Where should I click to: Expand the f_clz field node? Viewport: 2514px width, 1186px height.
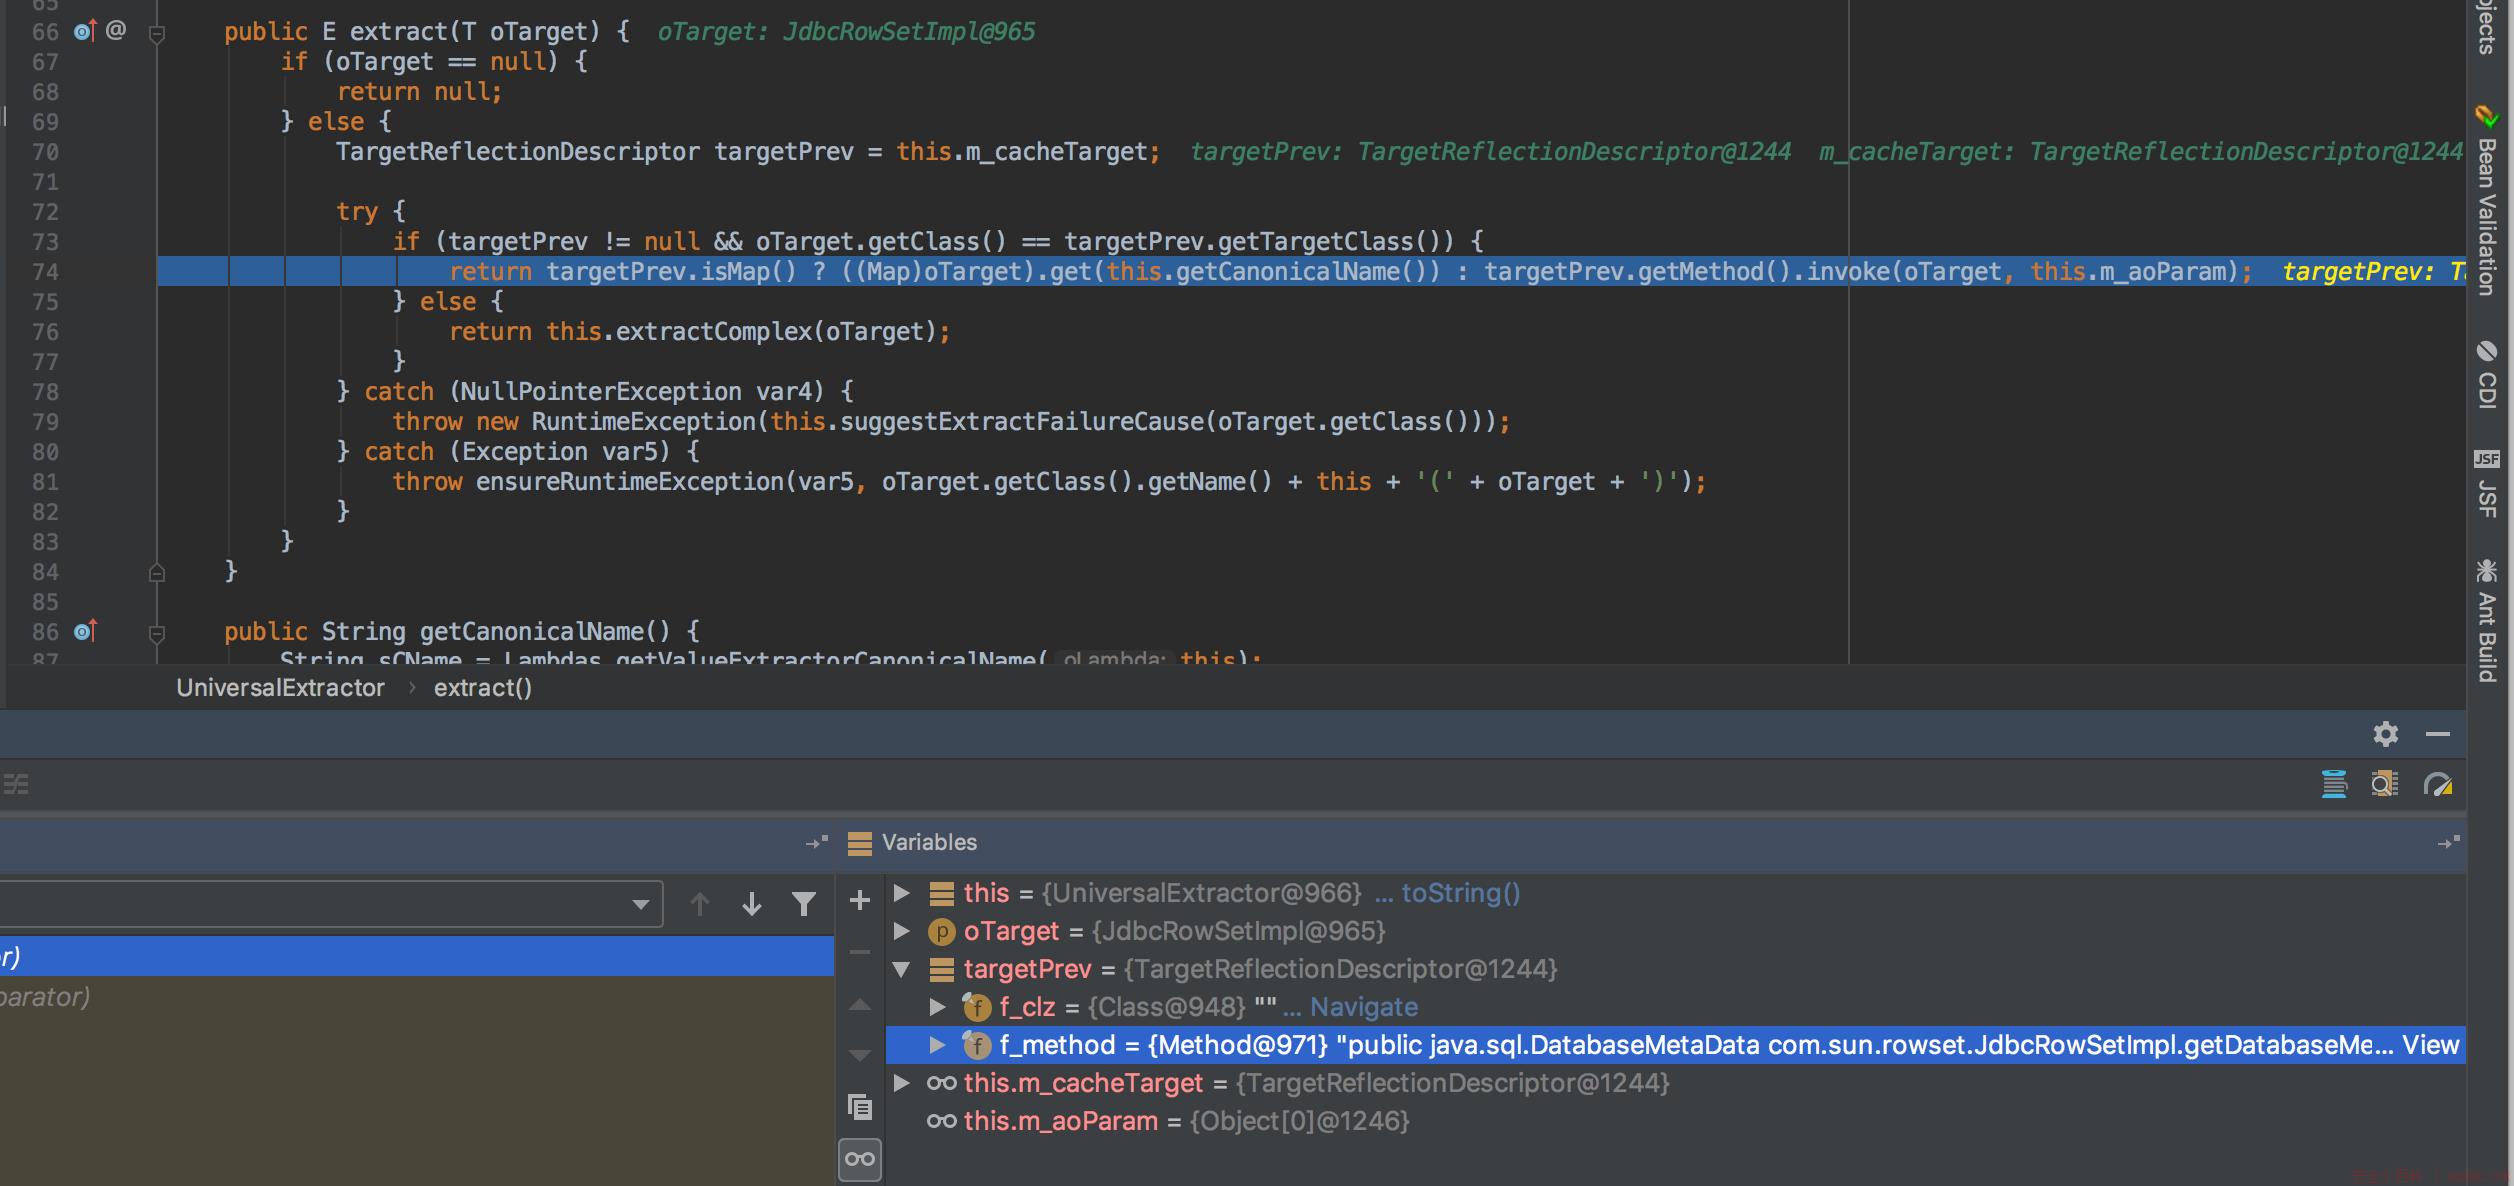click(937, 1006)
